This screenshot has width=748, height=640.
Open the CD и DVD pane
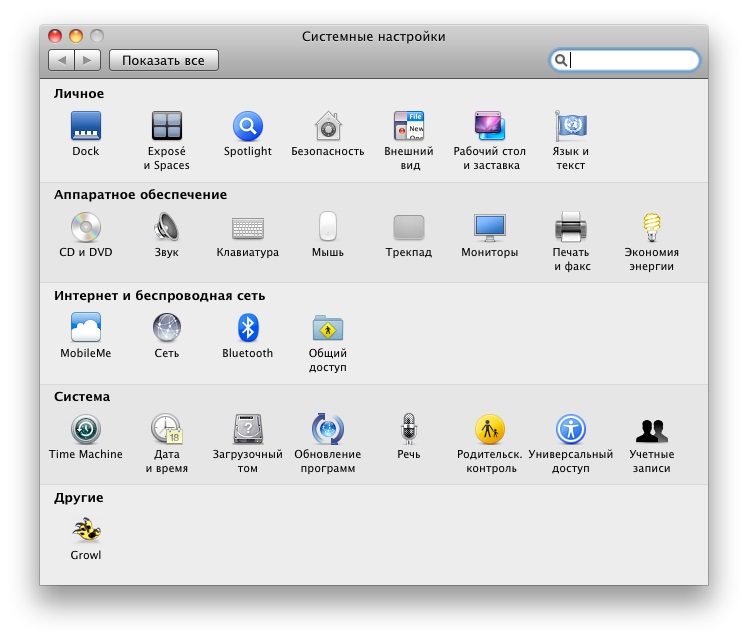click(86, 228)
